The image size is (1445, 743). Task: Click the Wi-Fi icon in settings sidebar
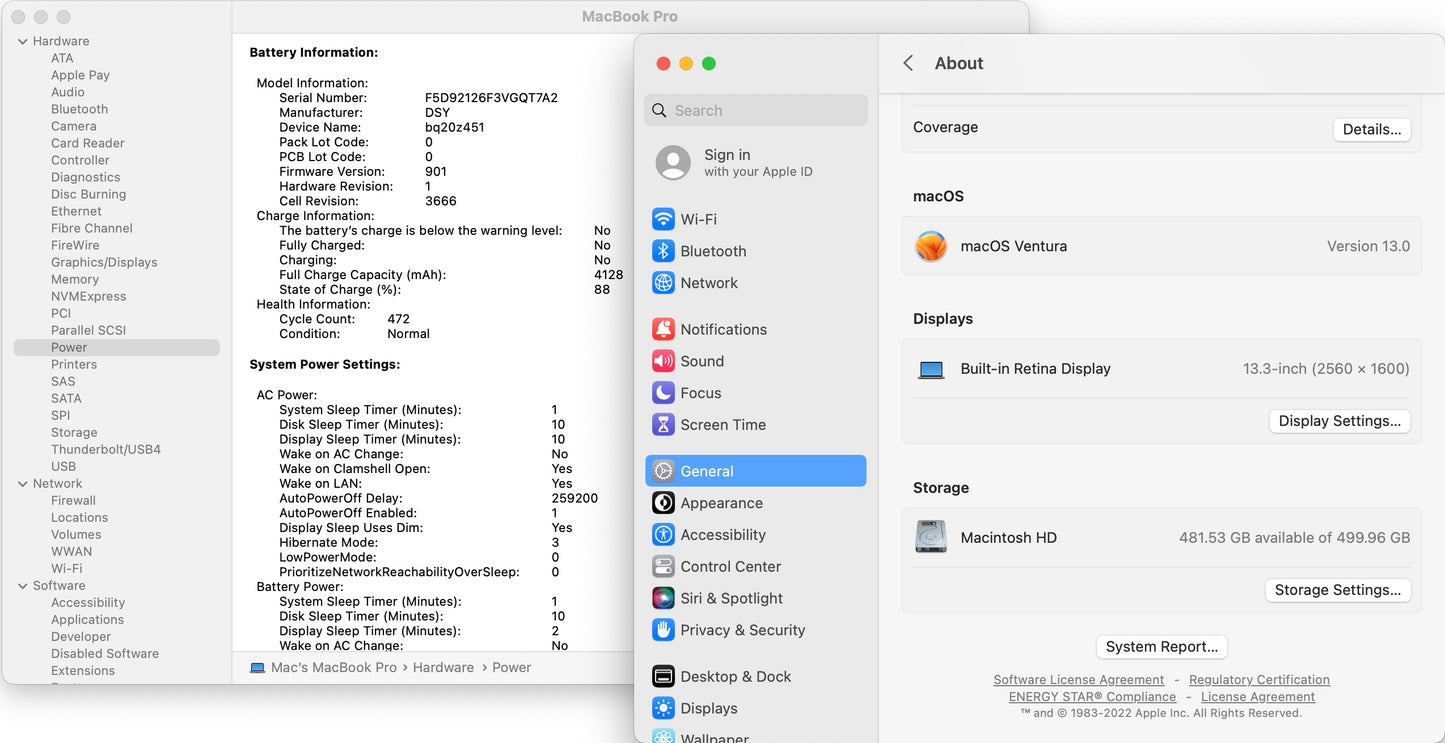pyautogui.click(x=663, y=219)
